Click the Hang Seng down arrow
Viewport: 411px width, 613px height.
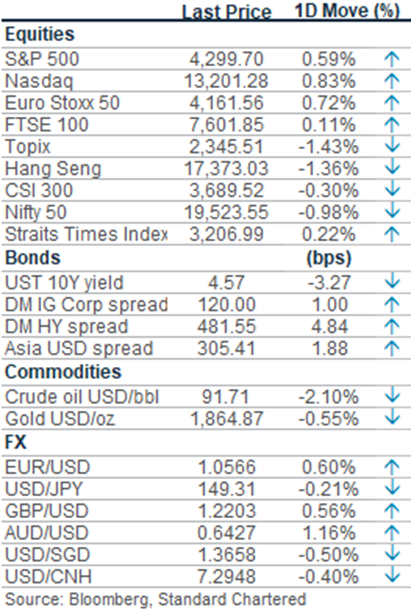pyautogui.click(x=392, y=168)
